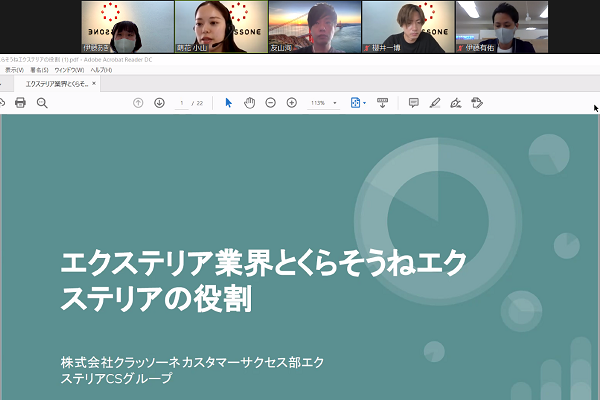Viewport: 600px width, 400px height.
Task: Open the zoom level dropdown arrow
Action: pos(335,103)
